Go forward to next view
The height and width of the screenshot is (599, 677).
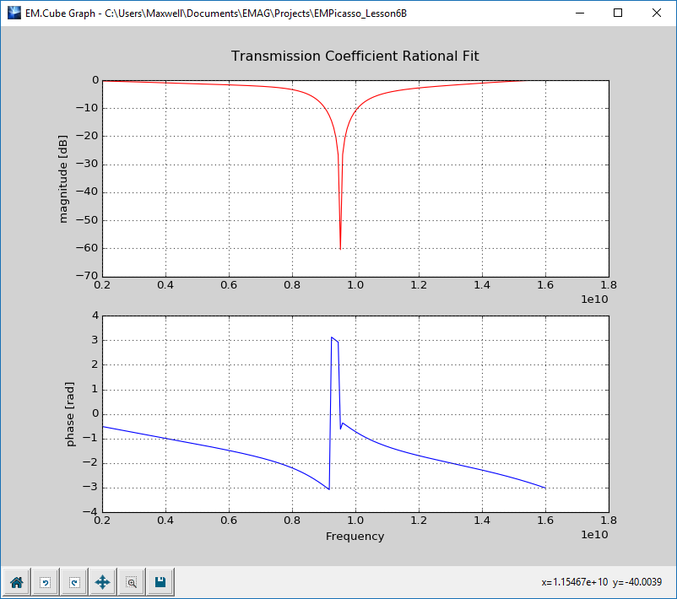tap(74, 583)
